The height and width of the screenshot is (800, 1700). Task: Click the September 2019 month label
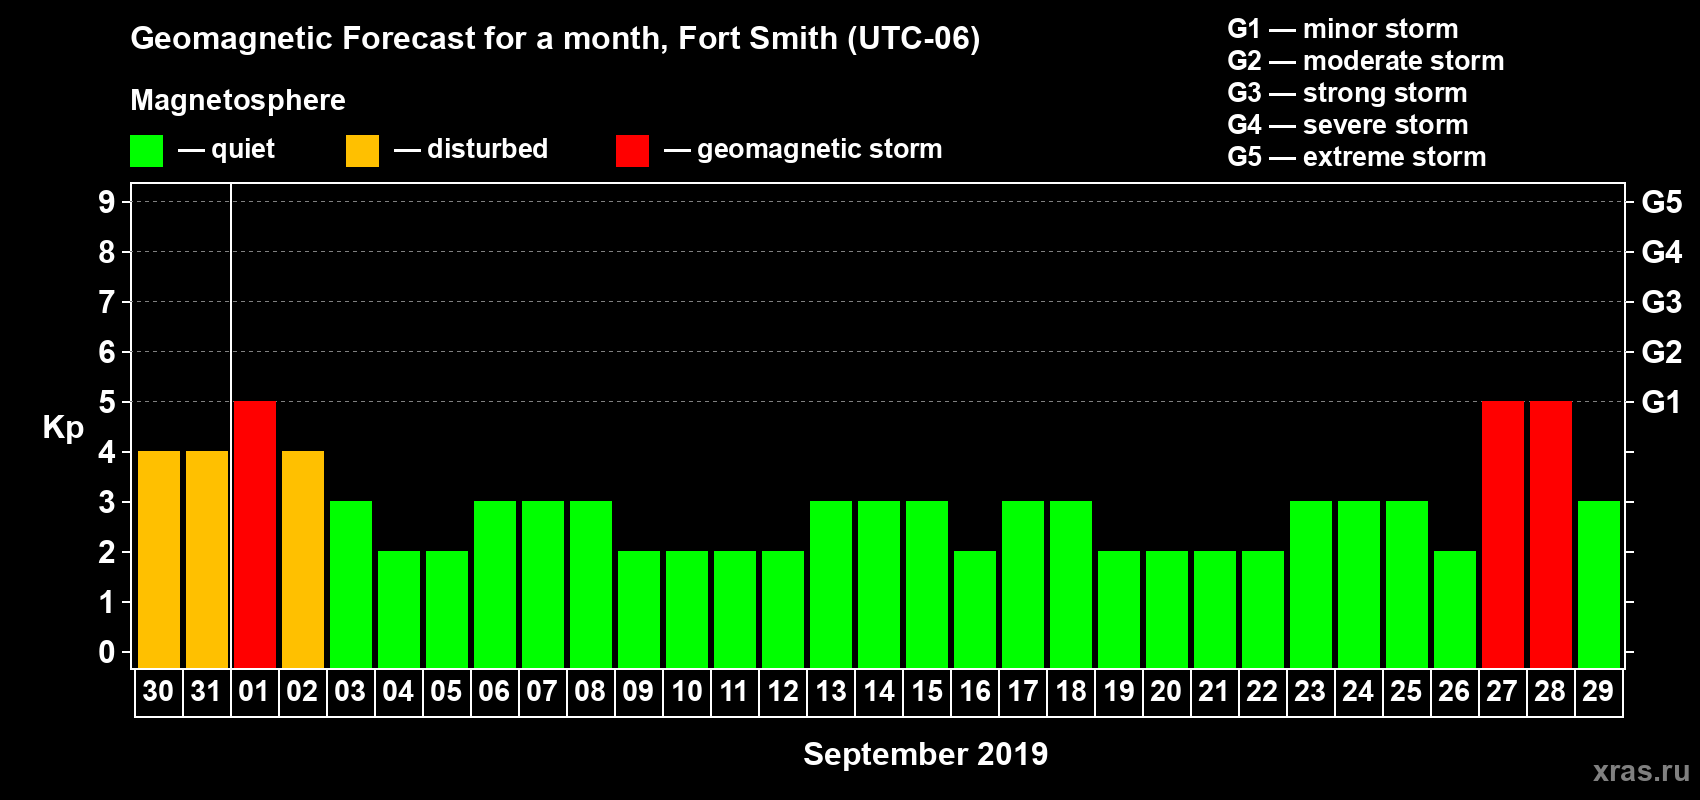click(925, 754)
